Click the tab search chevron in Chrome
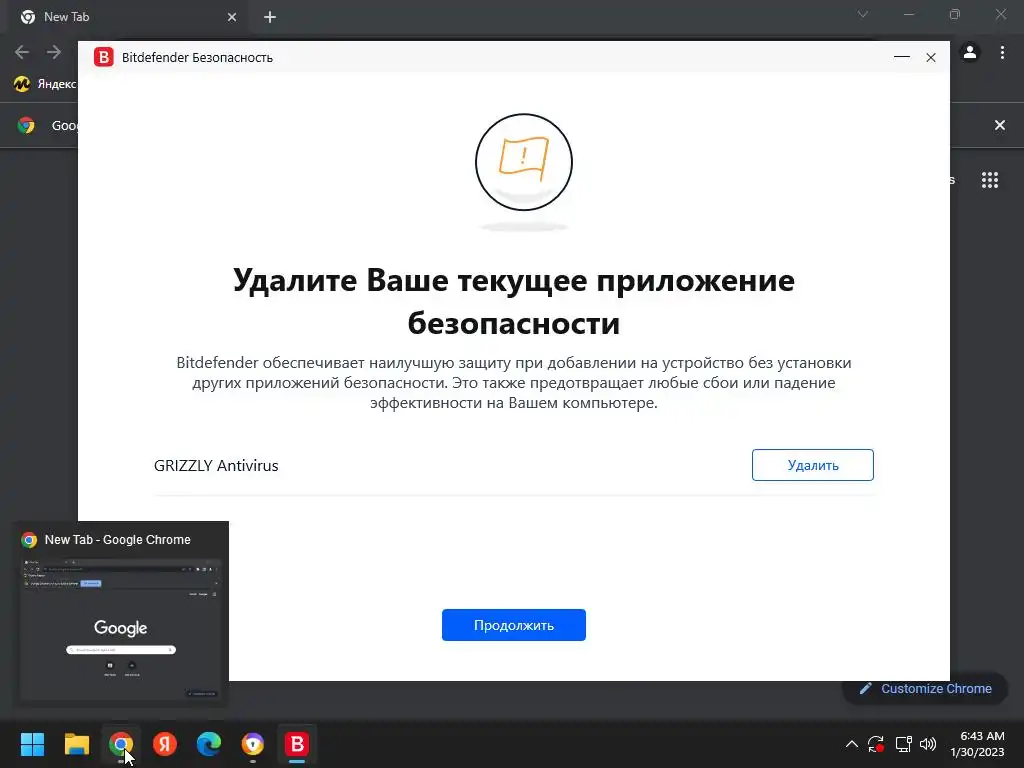This screenshot has width=1024, height=768. (x=863, y=14)
